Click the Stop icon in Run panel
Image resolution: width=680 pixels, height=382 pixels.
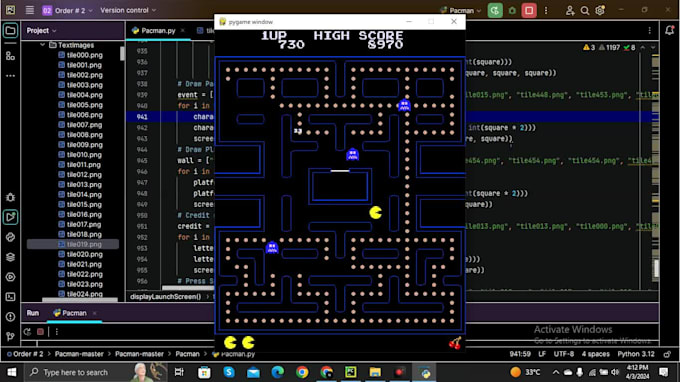40,332
